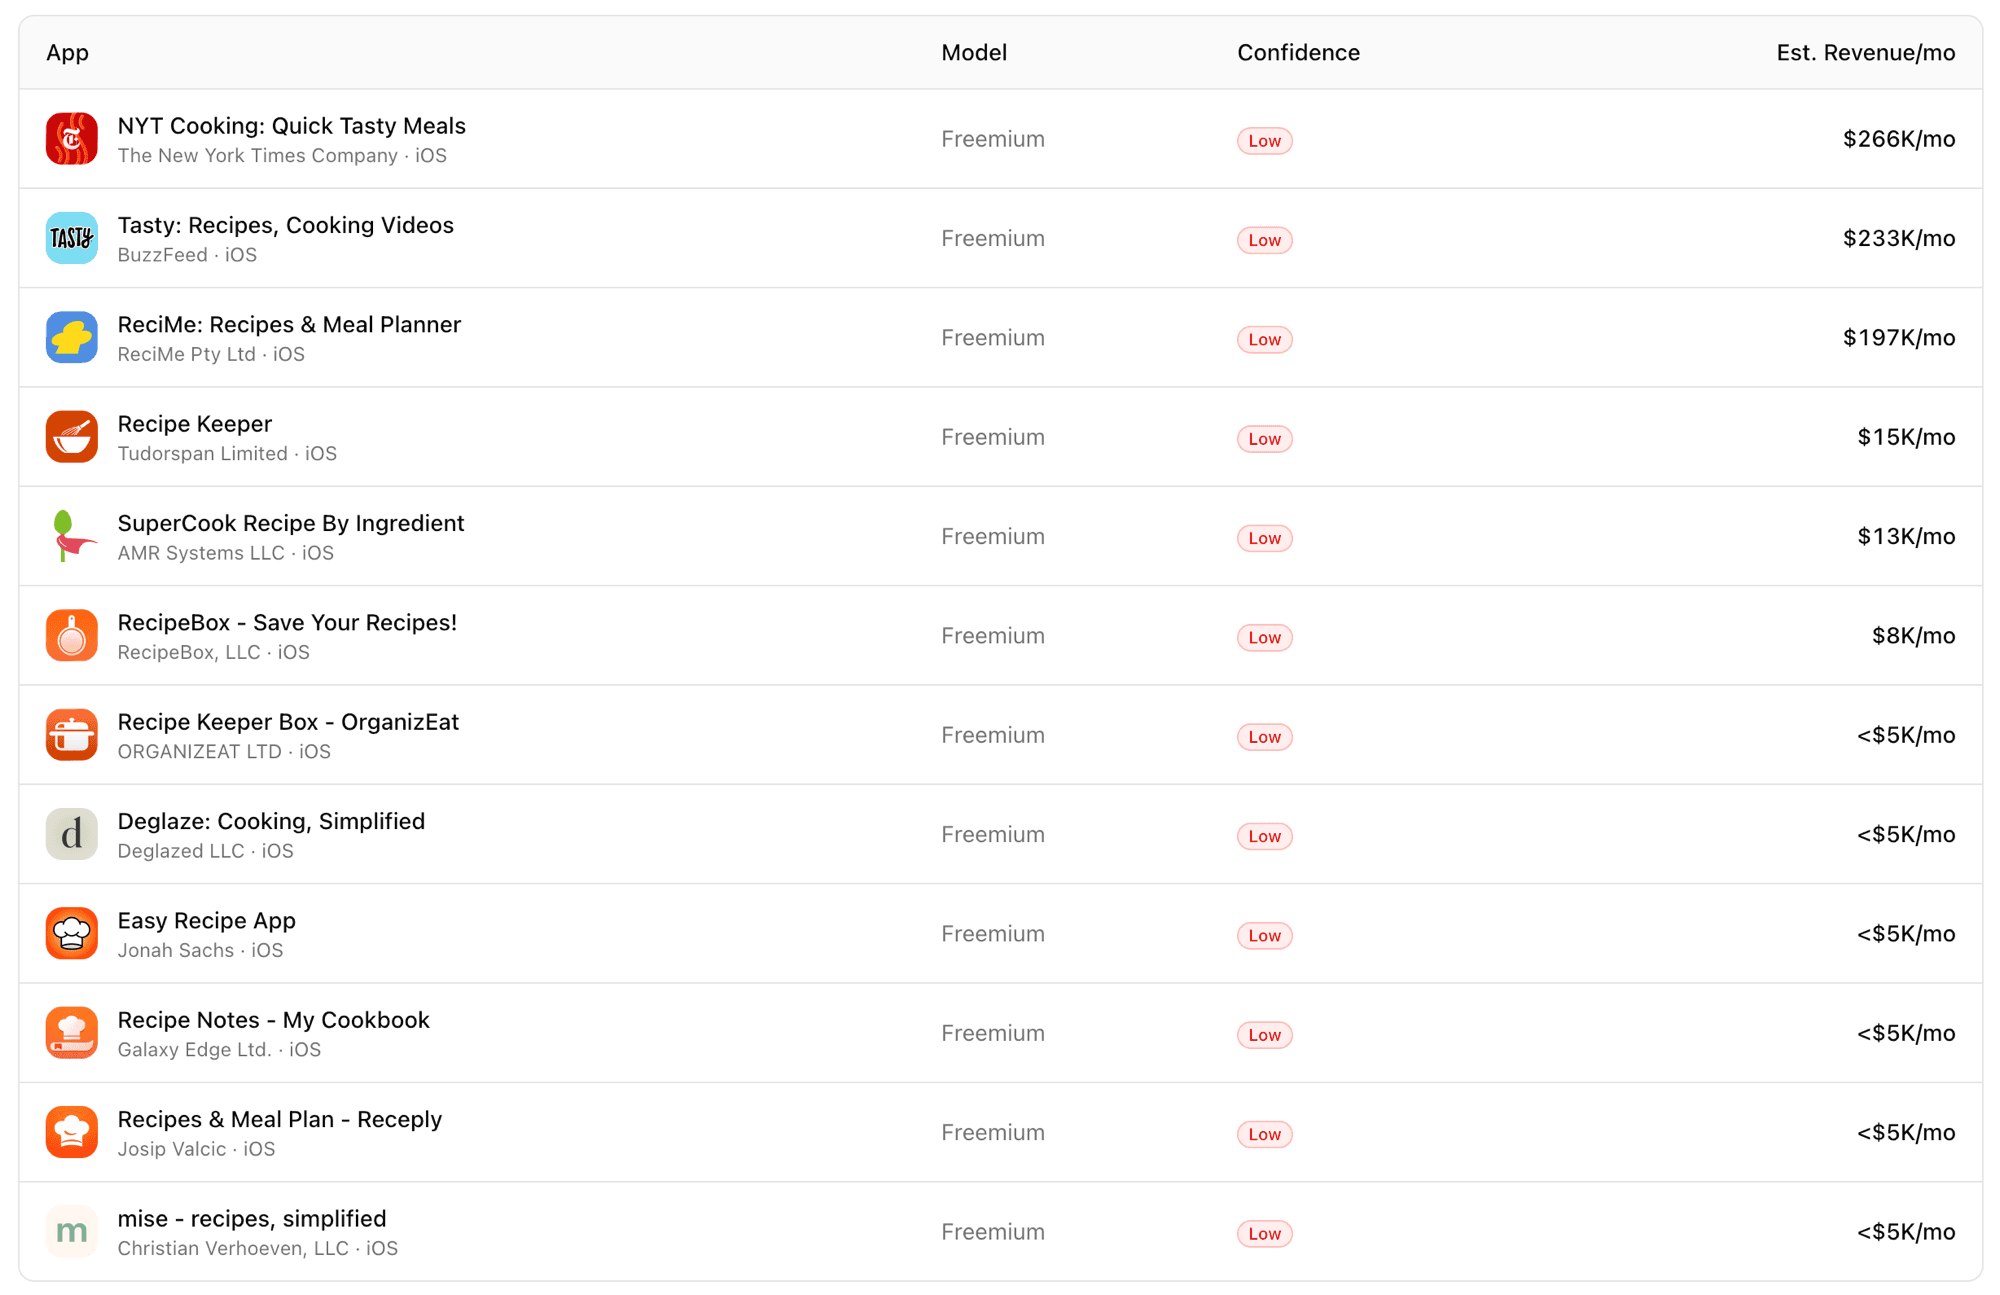This screenshot has height=1295, width=2000.
Task: Sort by the App column header
Action: (x=68, y=53)
